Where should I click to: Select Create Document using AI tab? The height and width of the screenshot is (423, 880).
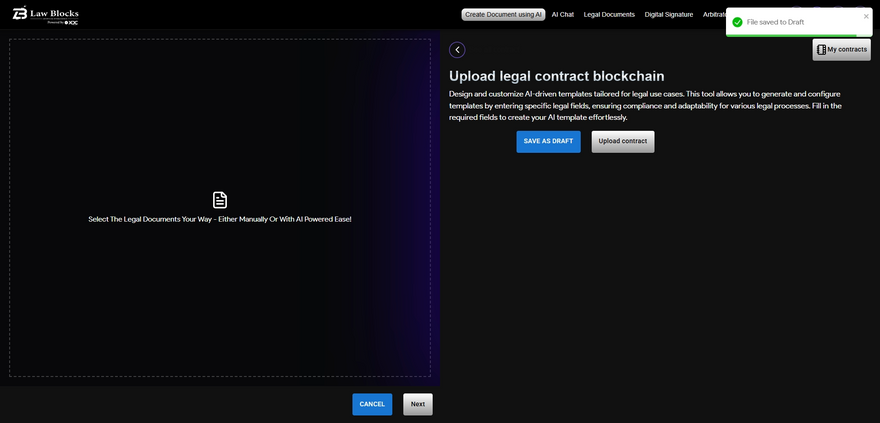503,15
